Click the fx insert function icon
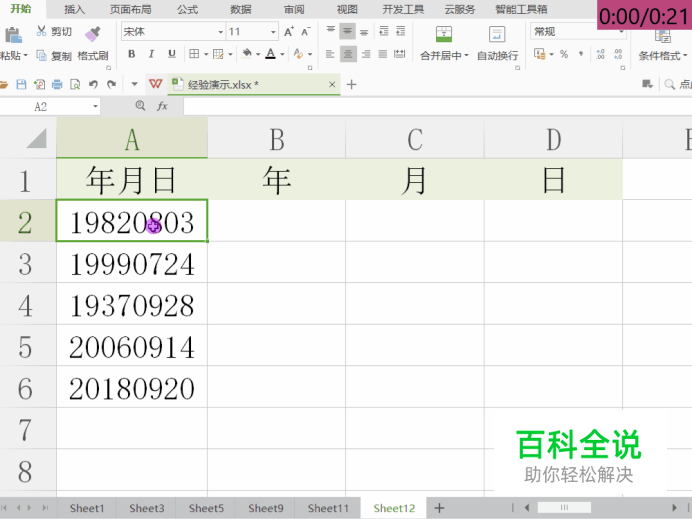This screenshot has height=519, width=692. click(162, 106)
